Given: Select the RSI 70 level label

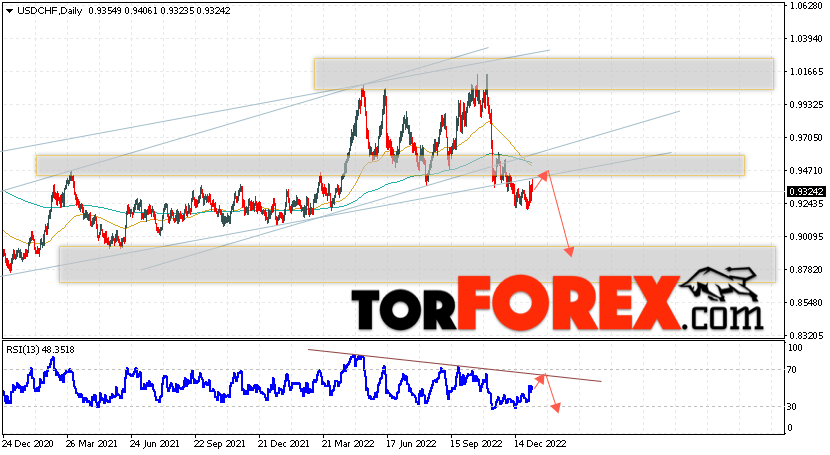Looking at the screenshot, I should pyautogui.click(x=792, y=370).
